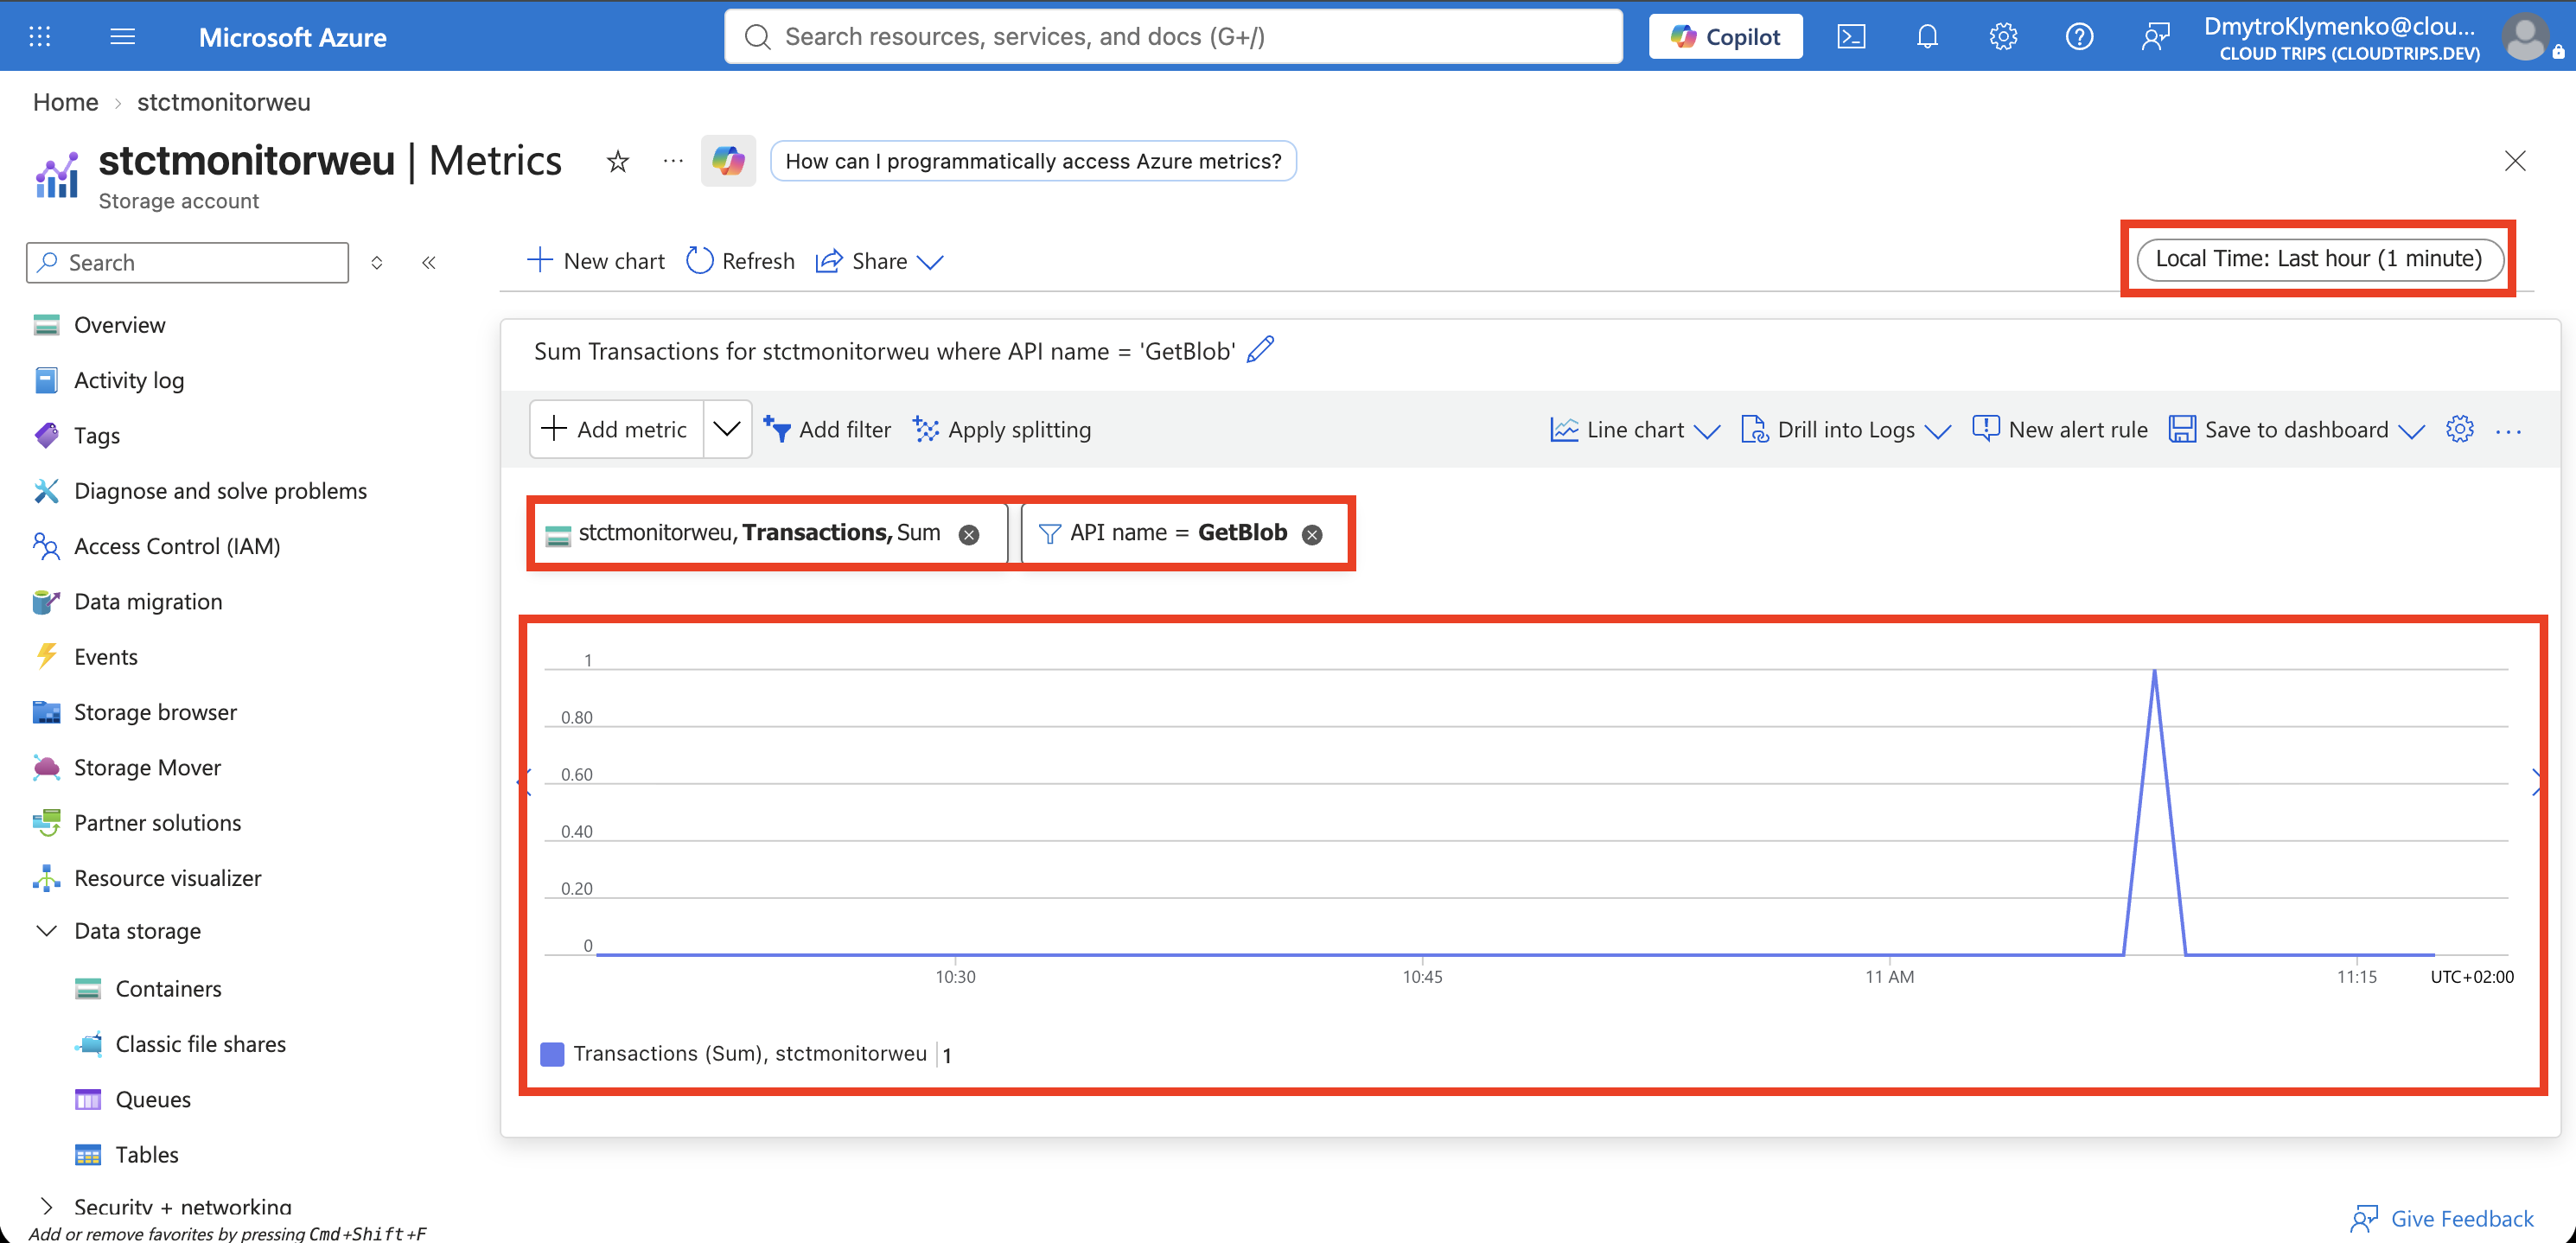The width and height of the screenshot is (2576, 1243).
Task: Select Containers under Data storage
Action: tap(168, 988)
